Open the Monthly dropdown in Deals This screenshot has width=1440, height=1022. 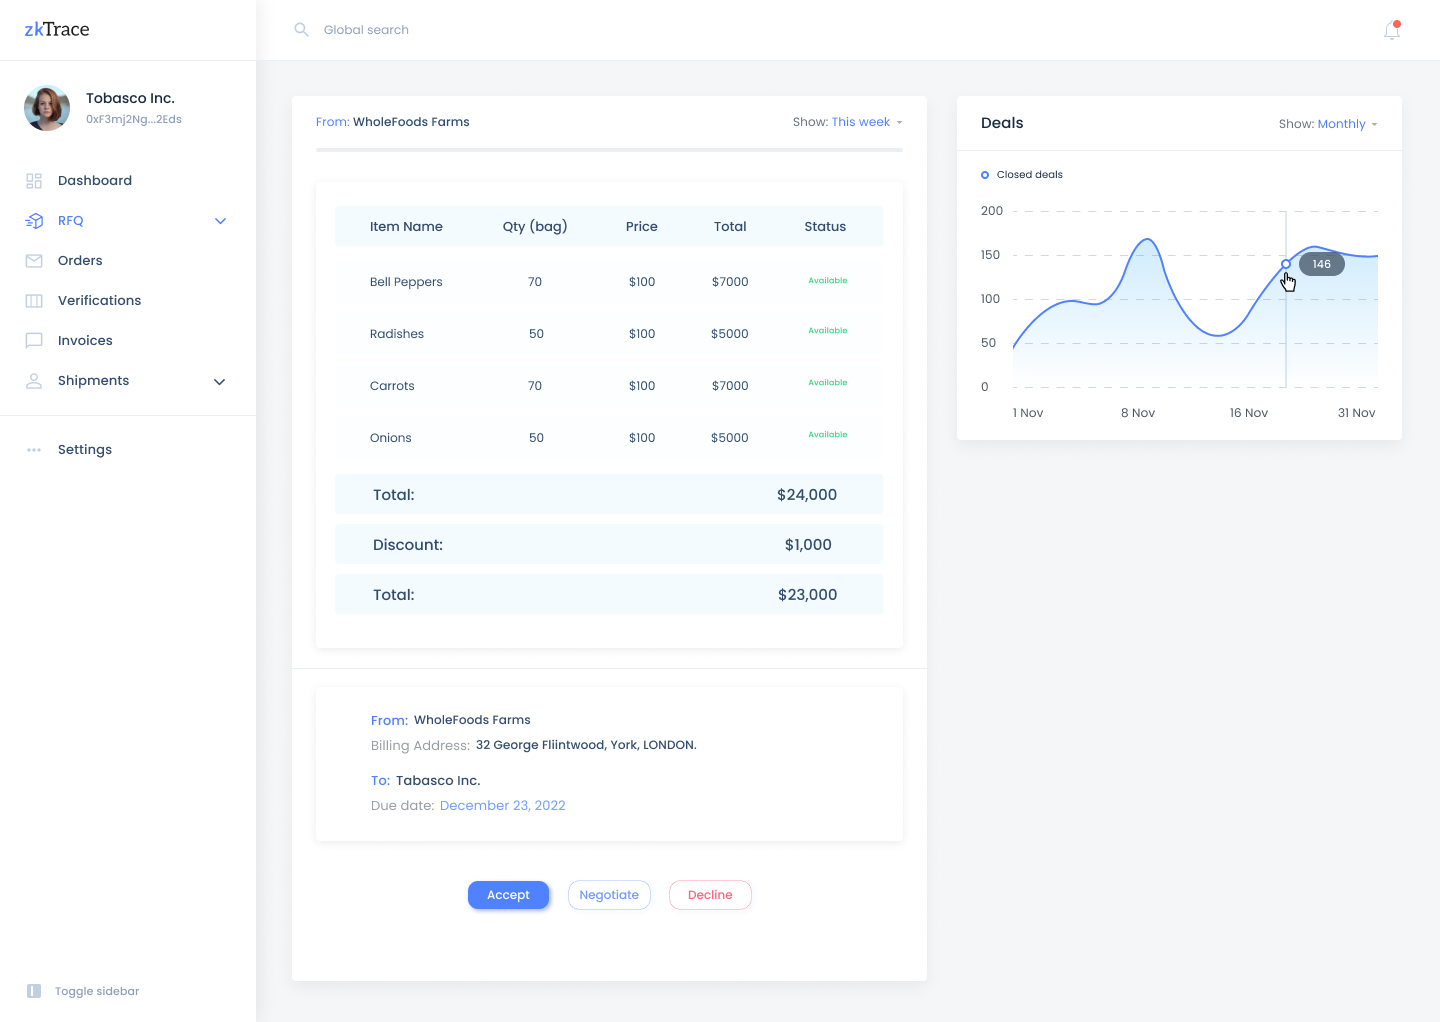pos(1347,124)
